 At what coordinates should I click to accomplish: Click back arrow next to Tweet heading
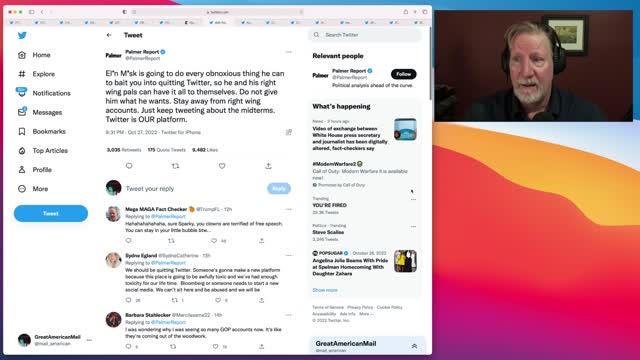[109, 35]
